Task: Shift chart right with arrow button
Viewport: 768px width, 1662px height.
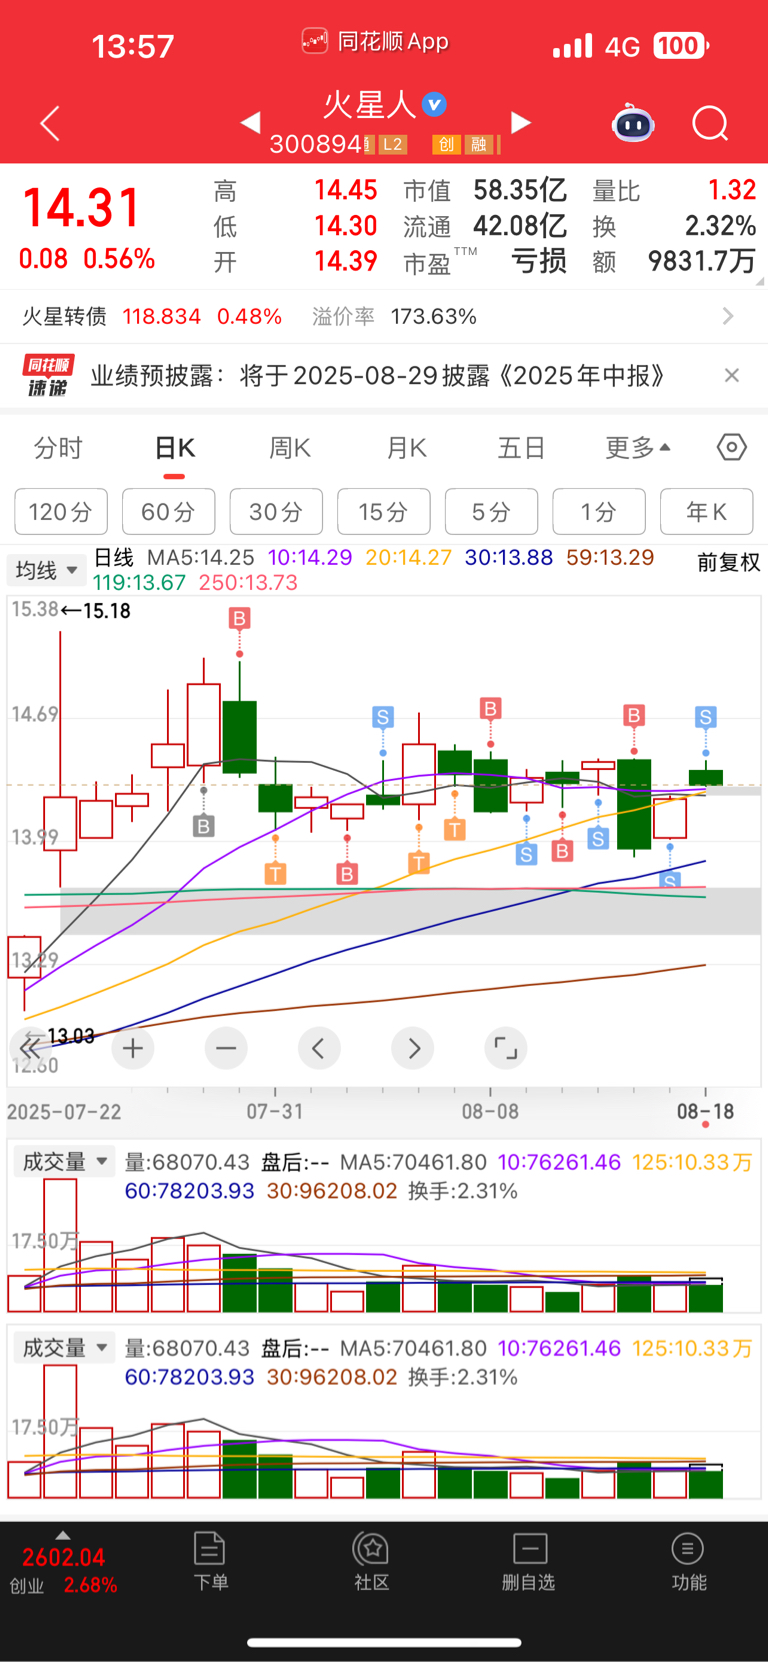Action: pos(413,1048)
